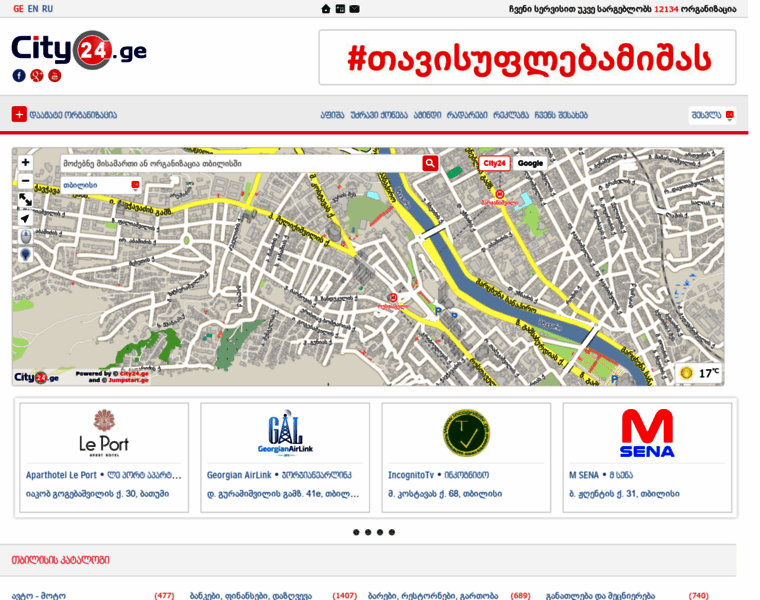
Task: Click address იაკობ გოგებაშვილის ქ. 30, ბათუმი
Action: [x=97, y=494]
